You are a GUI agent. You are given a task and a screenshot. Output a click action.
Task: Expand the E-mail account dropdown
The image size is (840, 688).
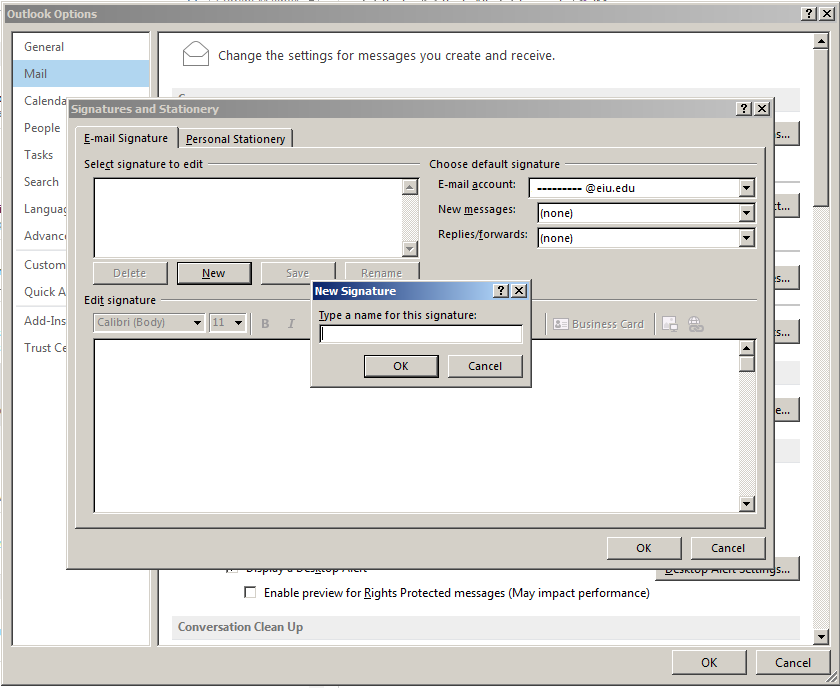pyautogui.click(x=746, y=188)
